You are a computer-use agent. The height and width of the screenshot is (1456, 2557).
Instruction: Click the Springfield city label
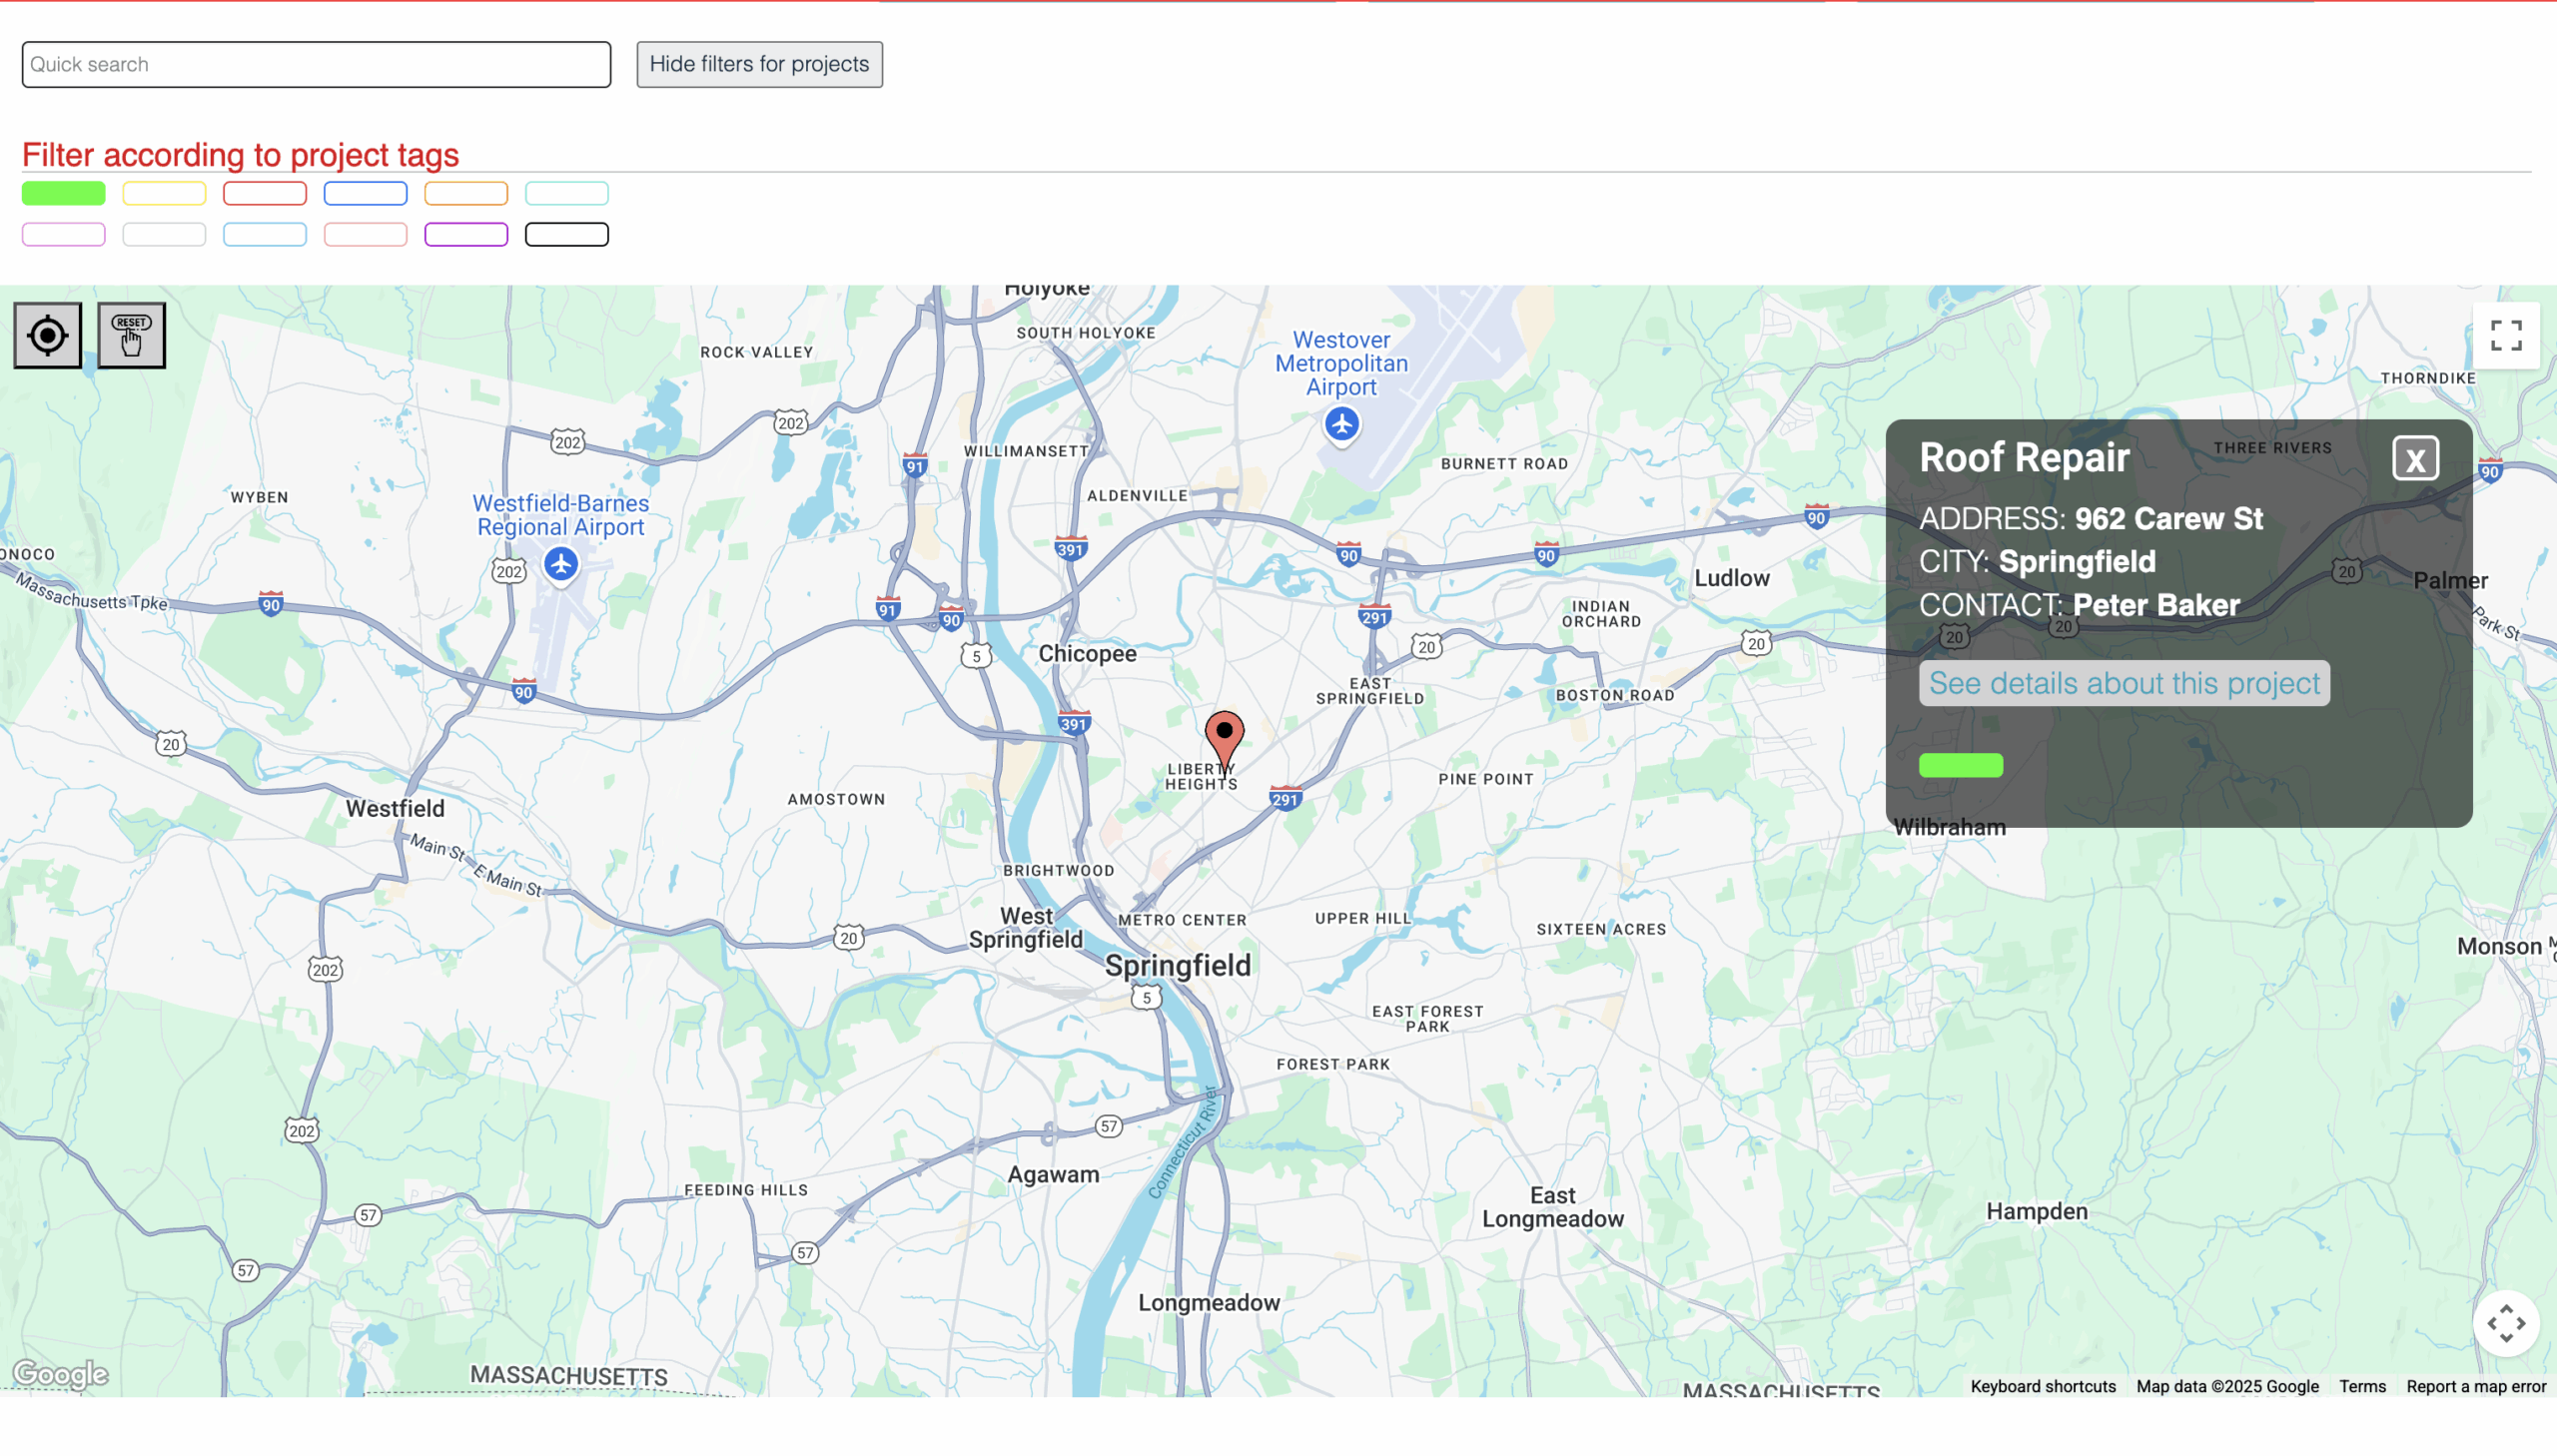click(1177, 965)
